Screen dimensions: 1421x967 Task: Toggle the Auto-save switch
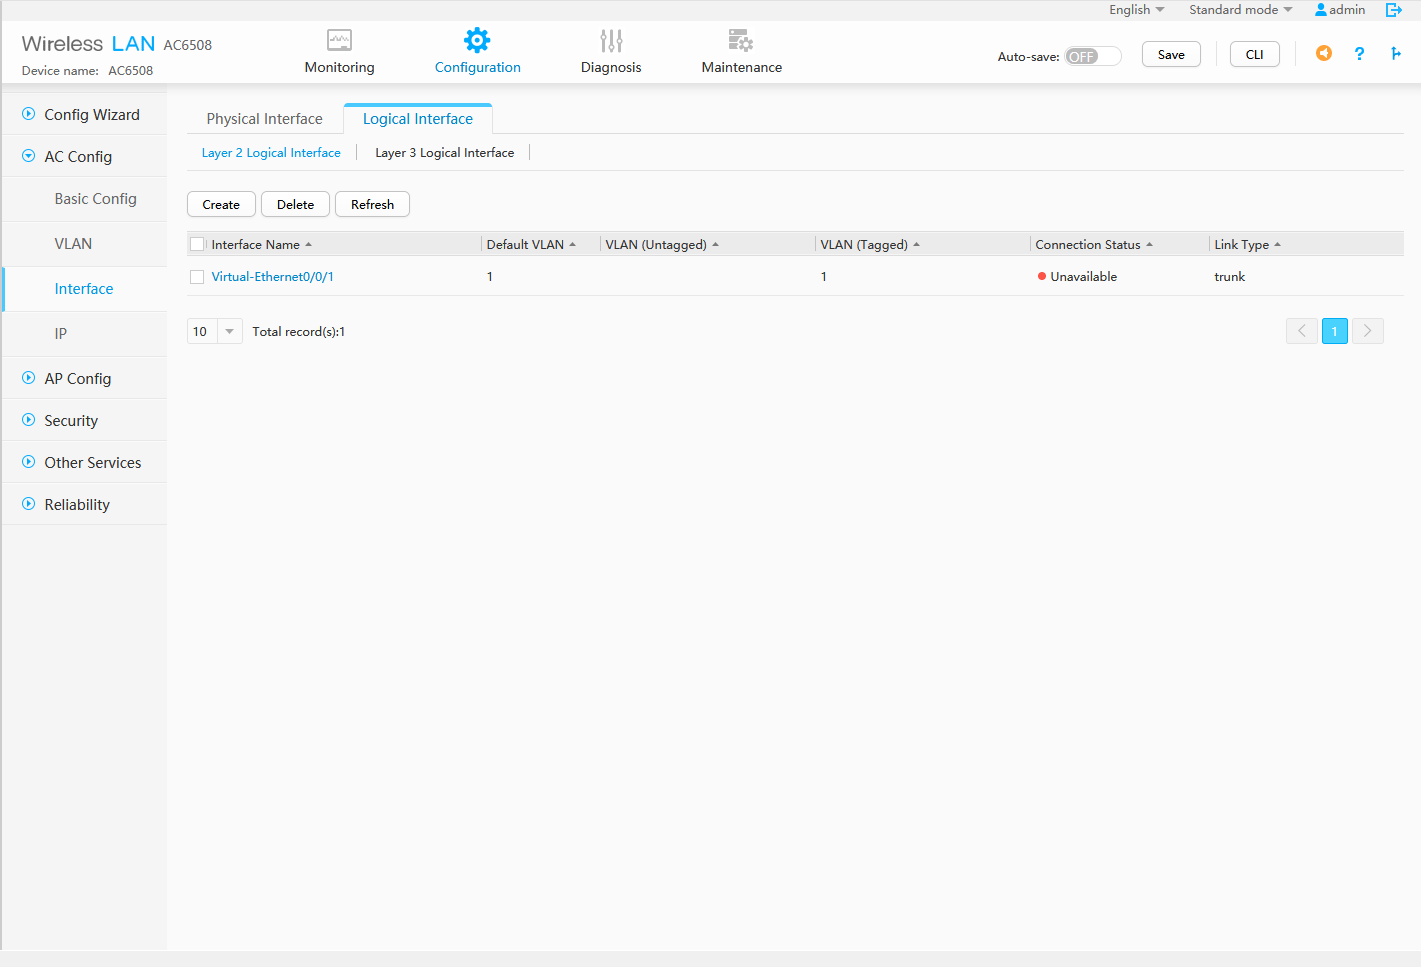[x=1092, y=56]
